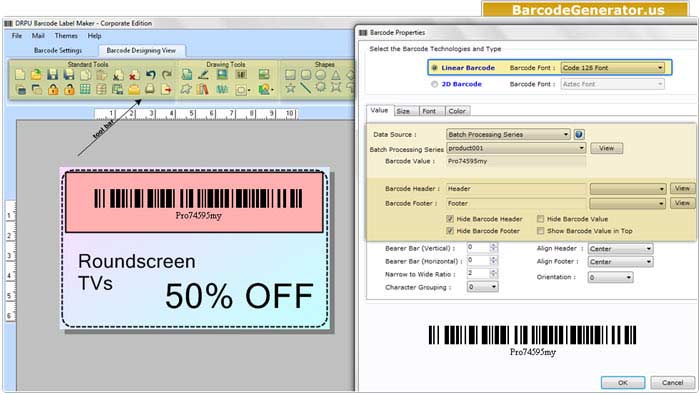
Task: Click the View button for Barcode Header
Action: [682, 188]
